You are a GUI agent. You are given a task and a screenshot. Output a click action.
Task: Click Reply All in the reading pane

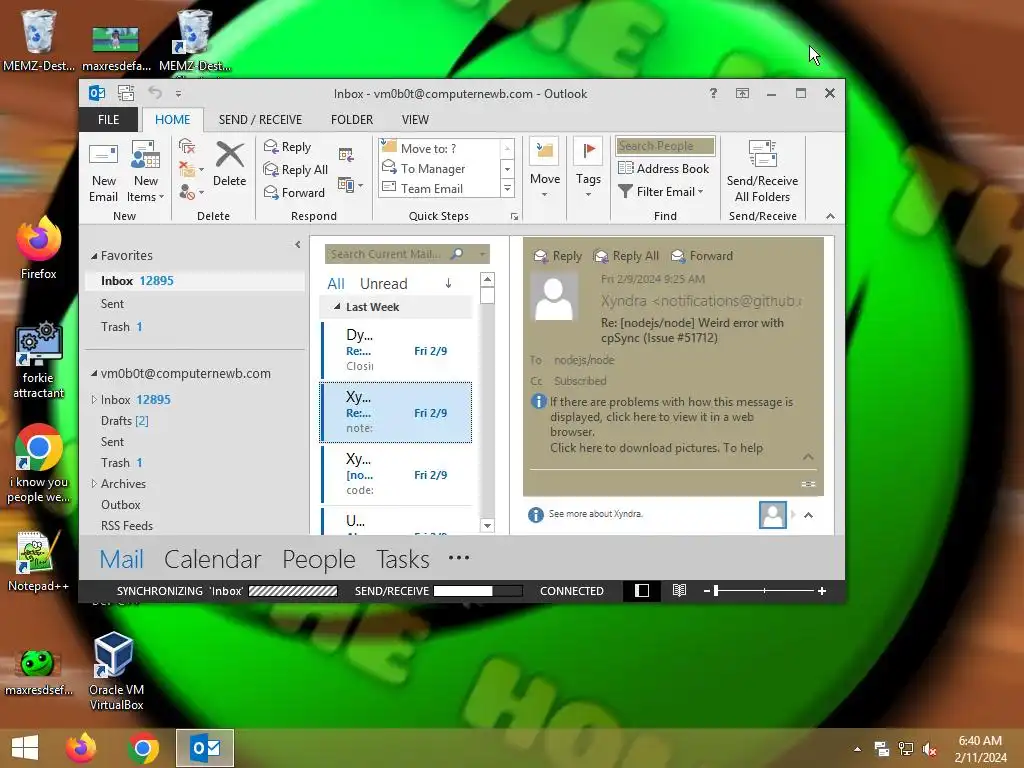[x=626, y=256]
